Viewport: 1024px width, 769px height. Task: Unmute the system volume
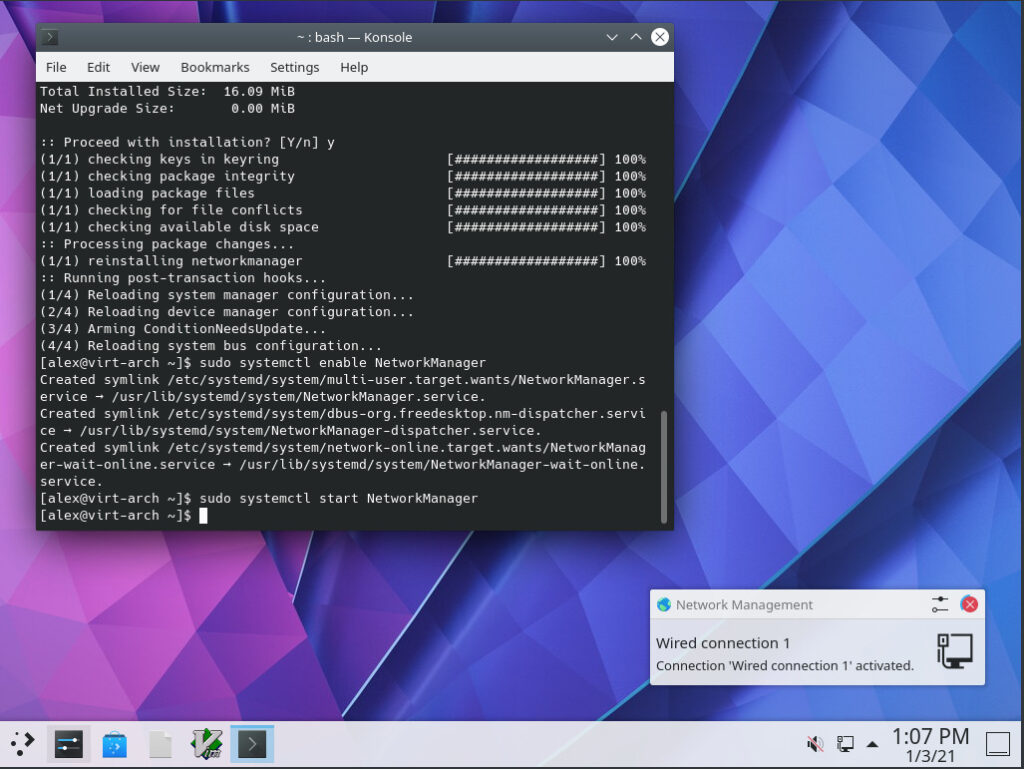tap(814, 743)
